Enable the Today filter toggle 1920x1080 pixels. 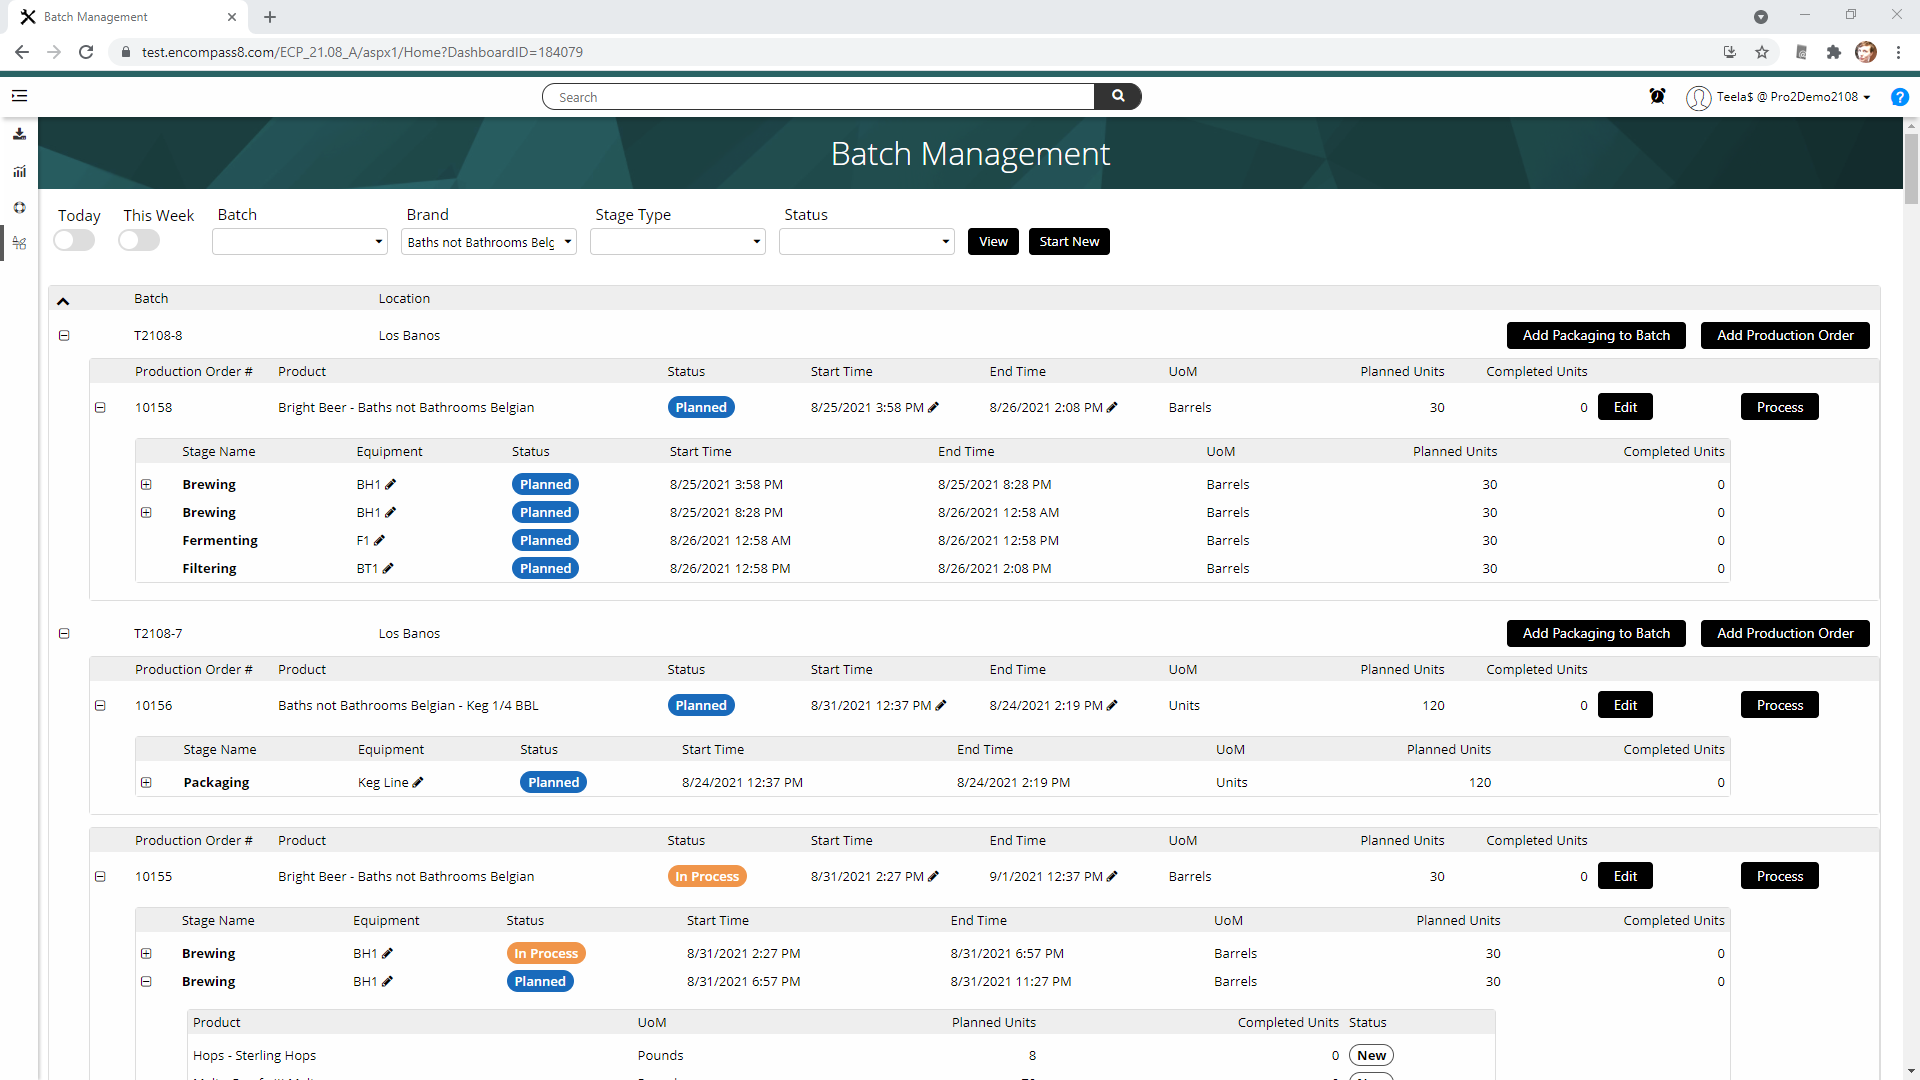click(x=73, y=240)
